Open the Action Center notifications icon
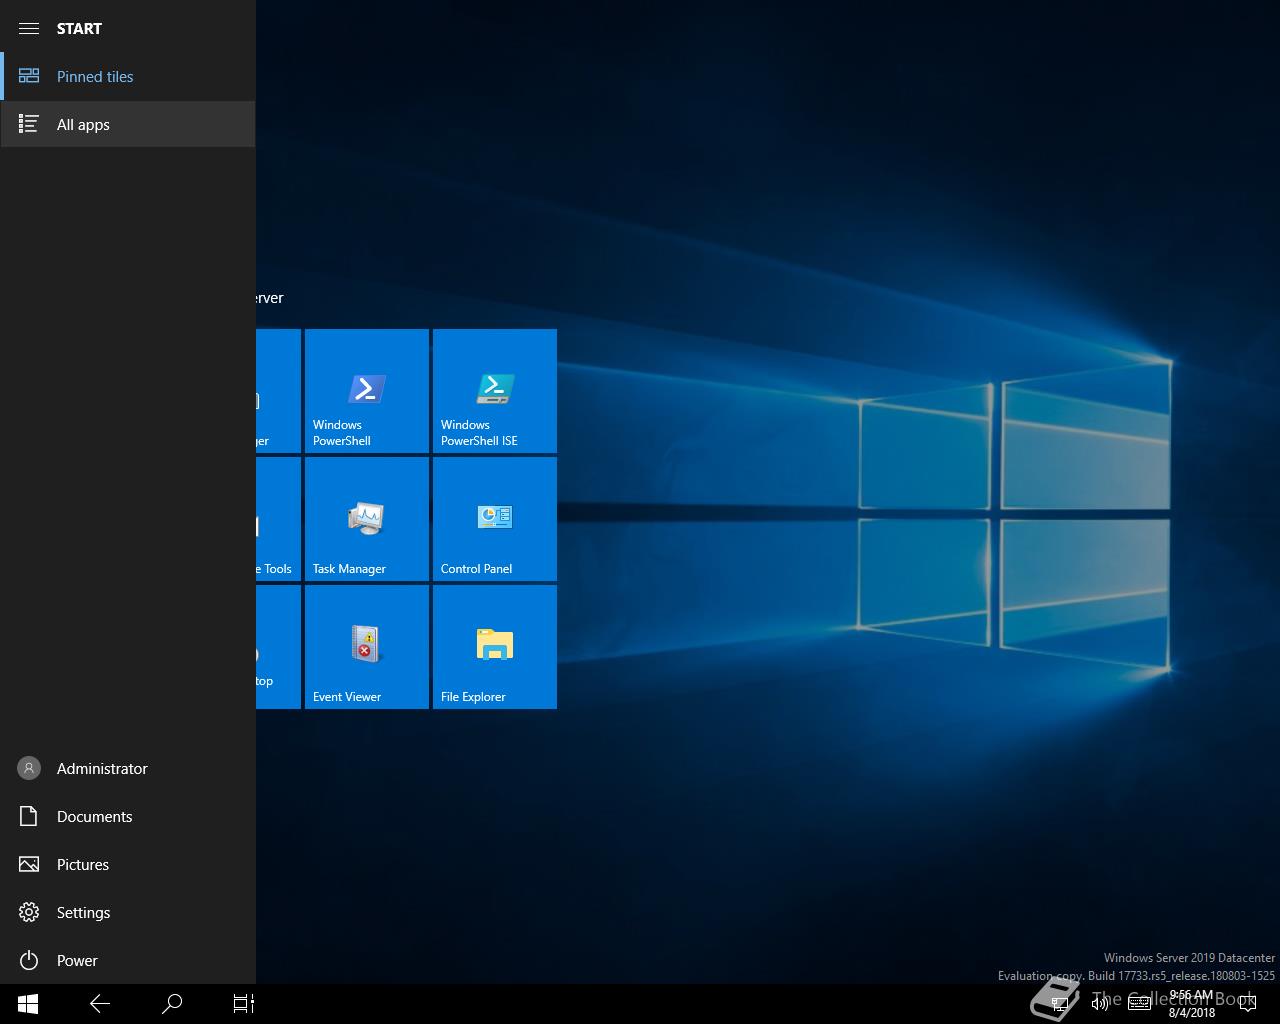 click(1247, 1004)
